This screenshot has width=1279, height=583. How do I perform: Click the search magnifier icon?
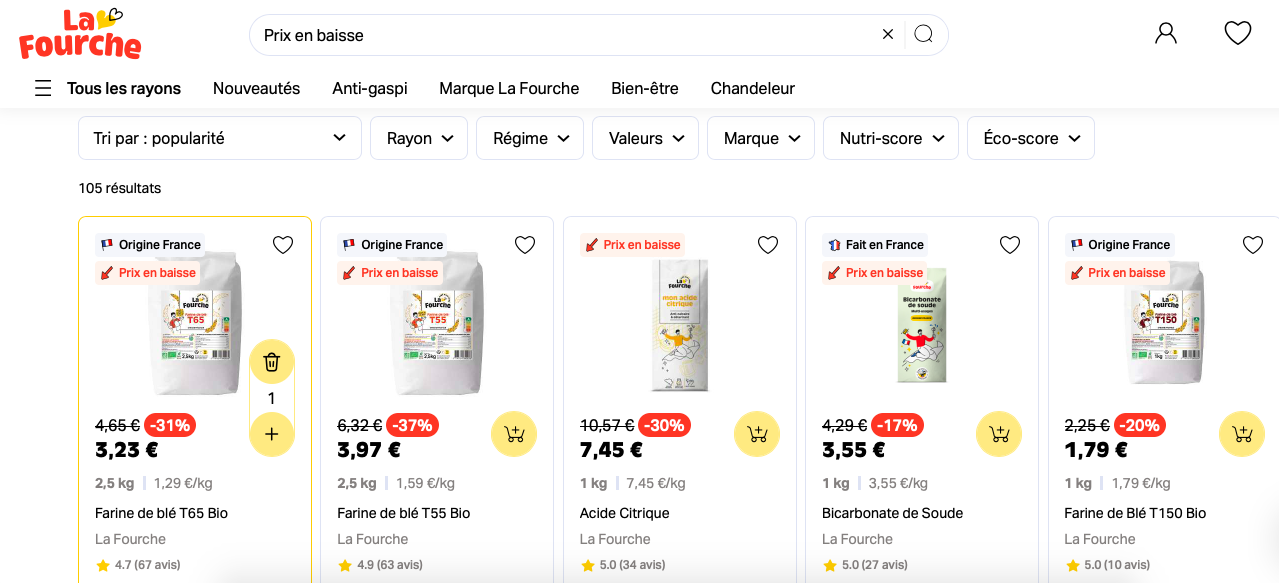922,33
